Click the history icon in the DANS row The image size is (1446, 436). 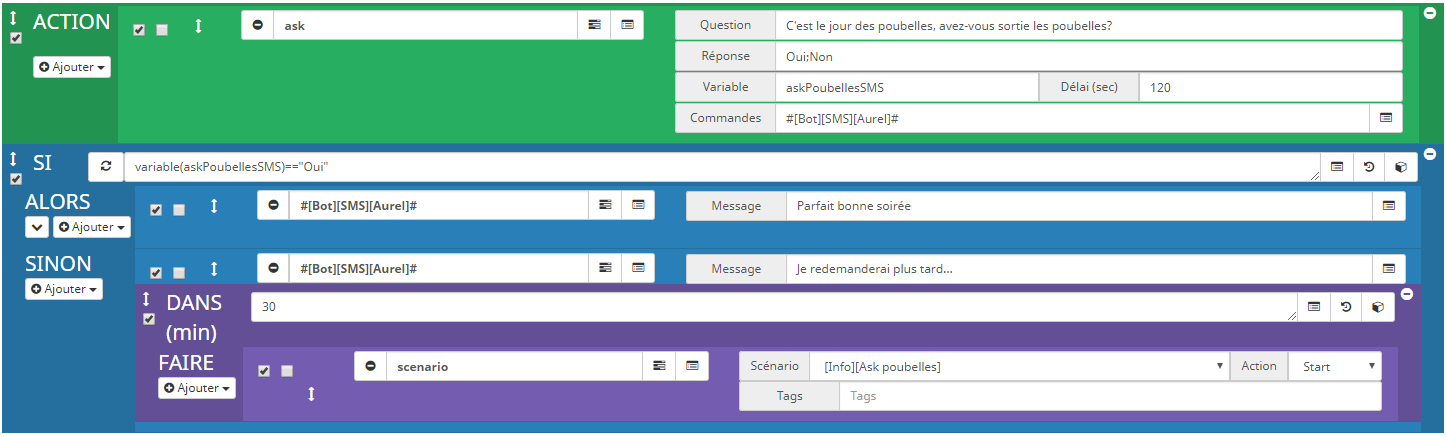pos(1346,307)
